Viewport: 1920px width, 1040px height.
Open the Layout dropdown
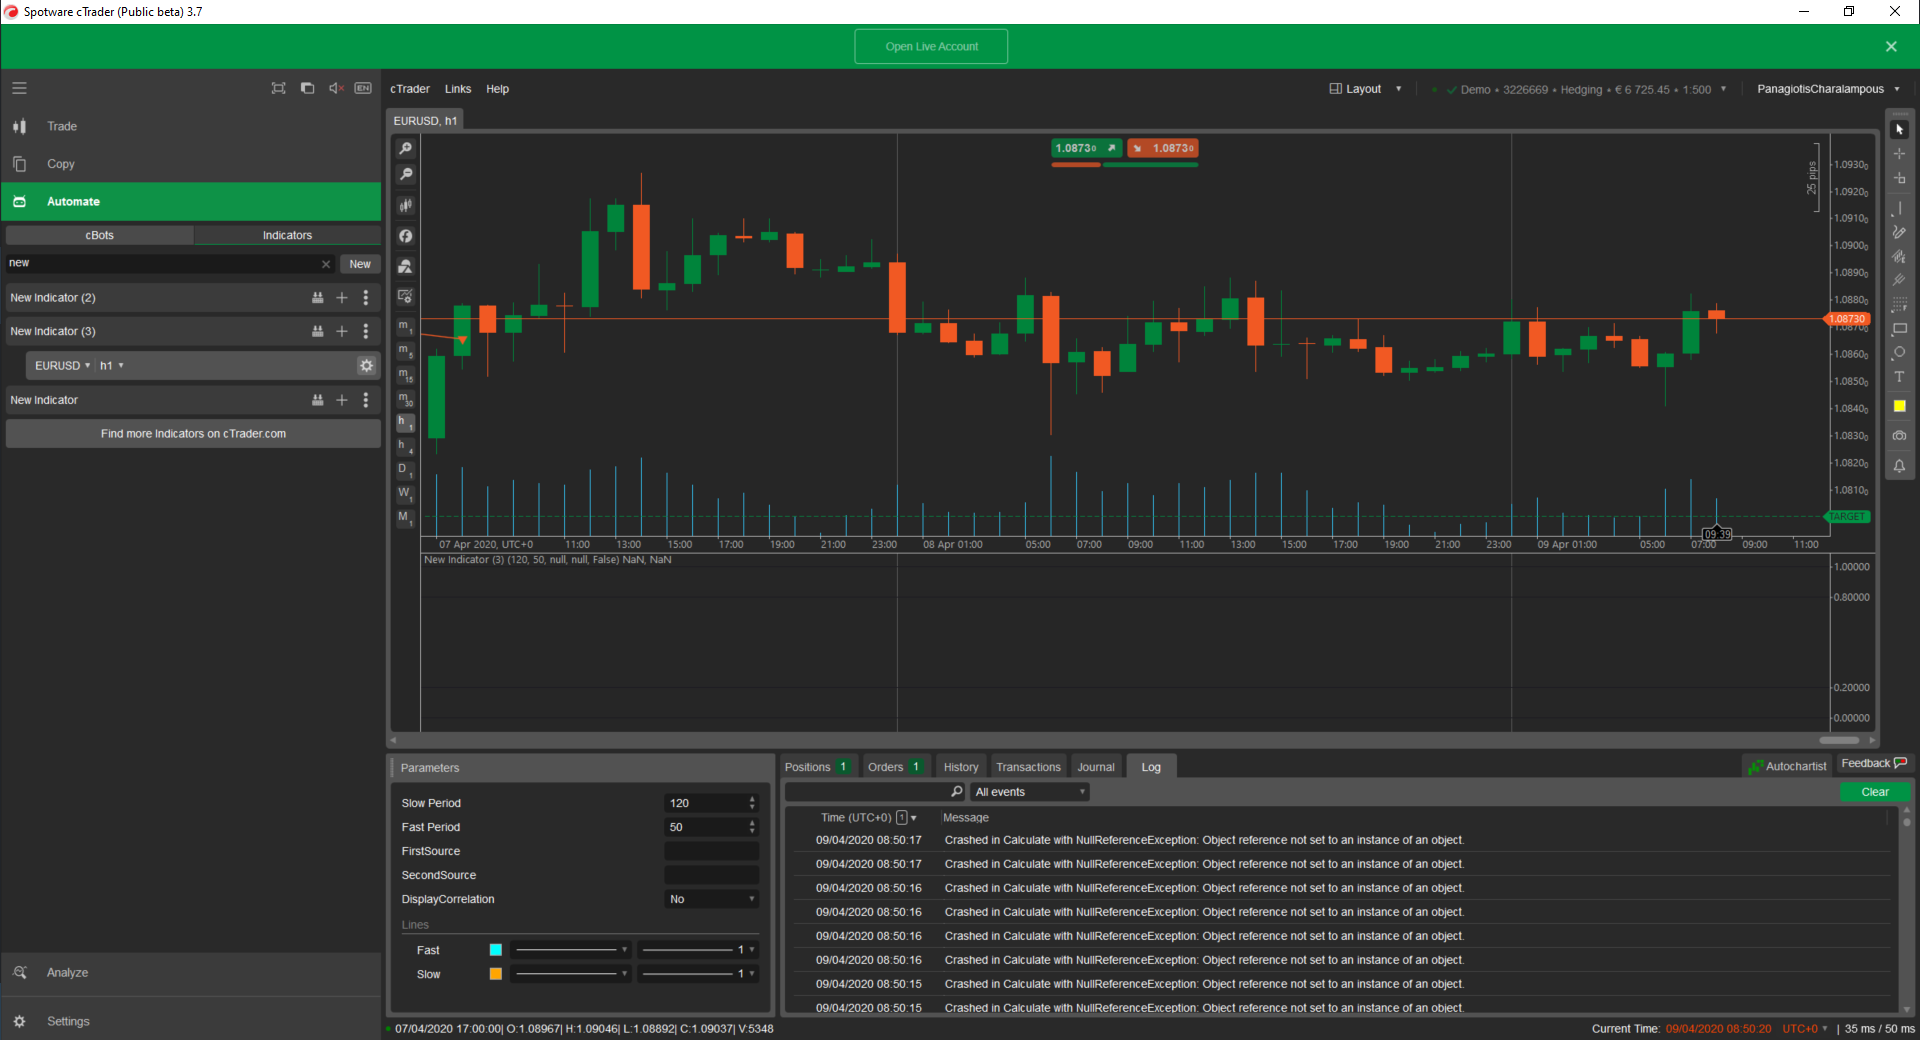coord(1365,89)
